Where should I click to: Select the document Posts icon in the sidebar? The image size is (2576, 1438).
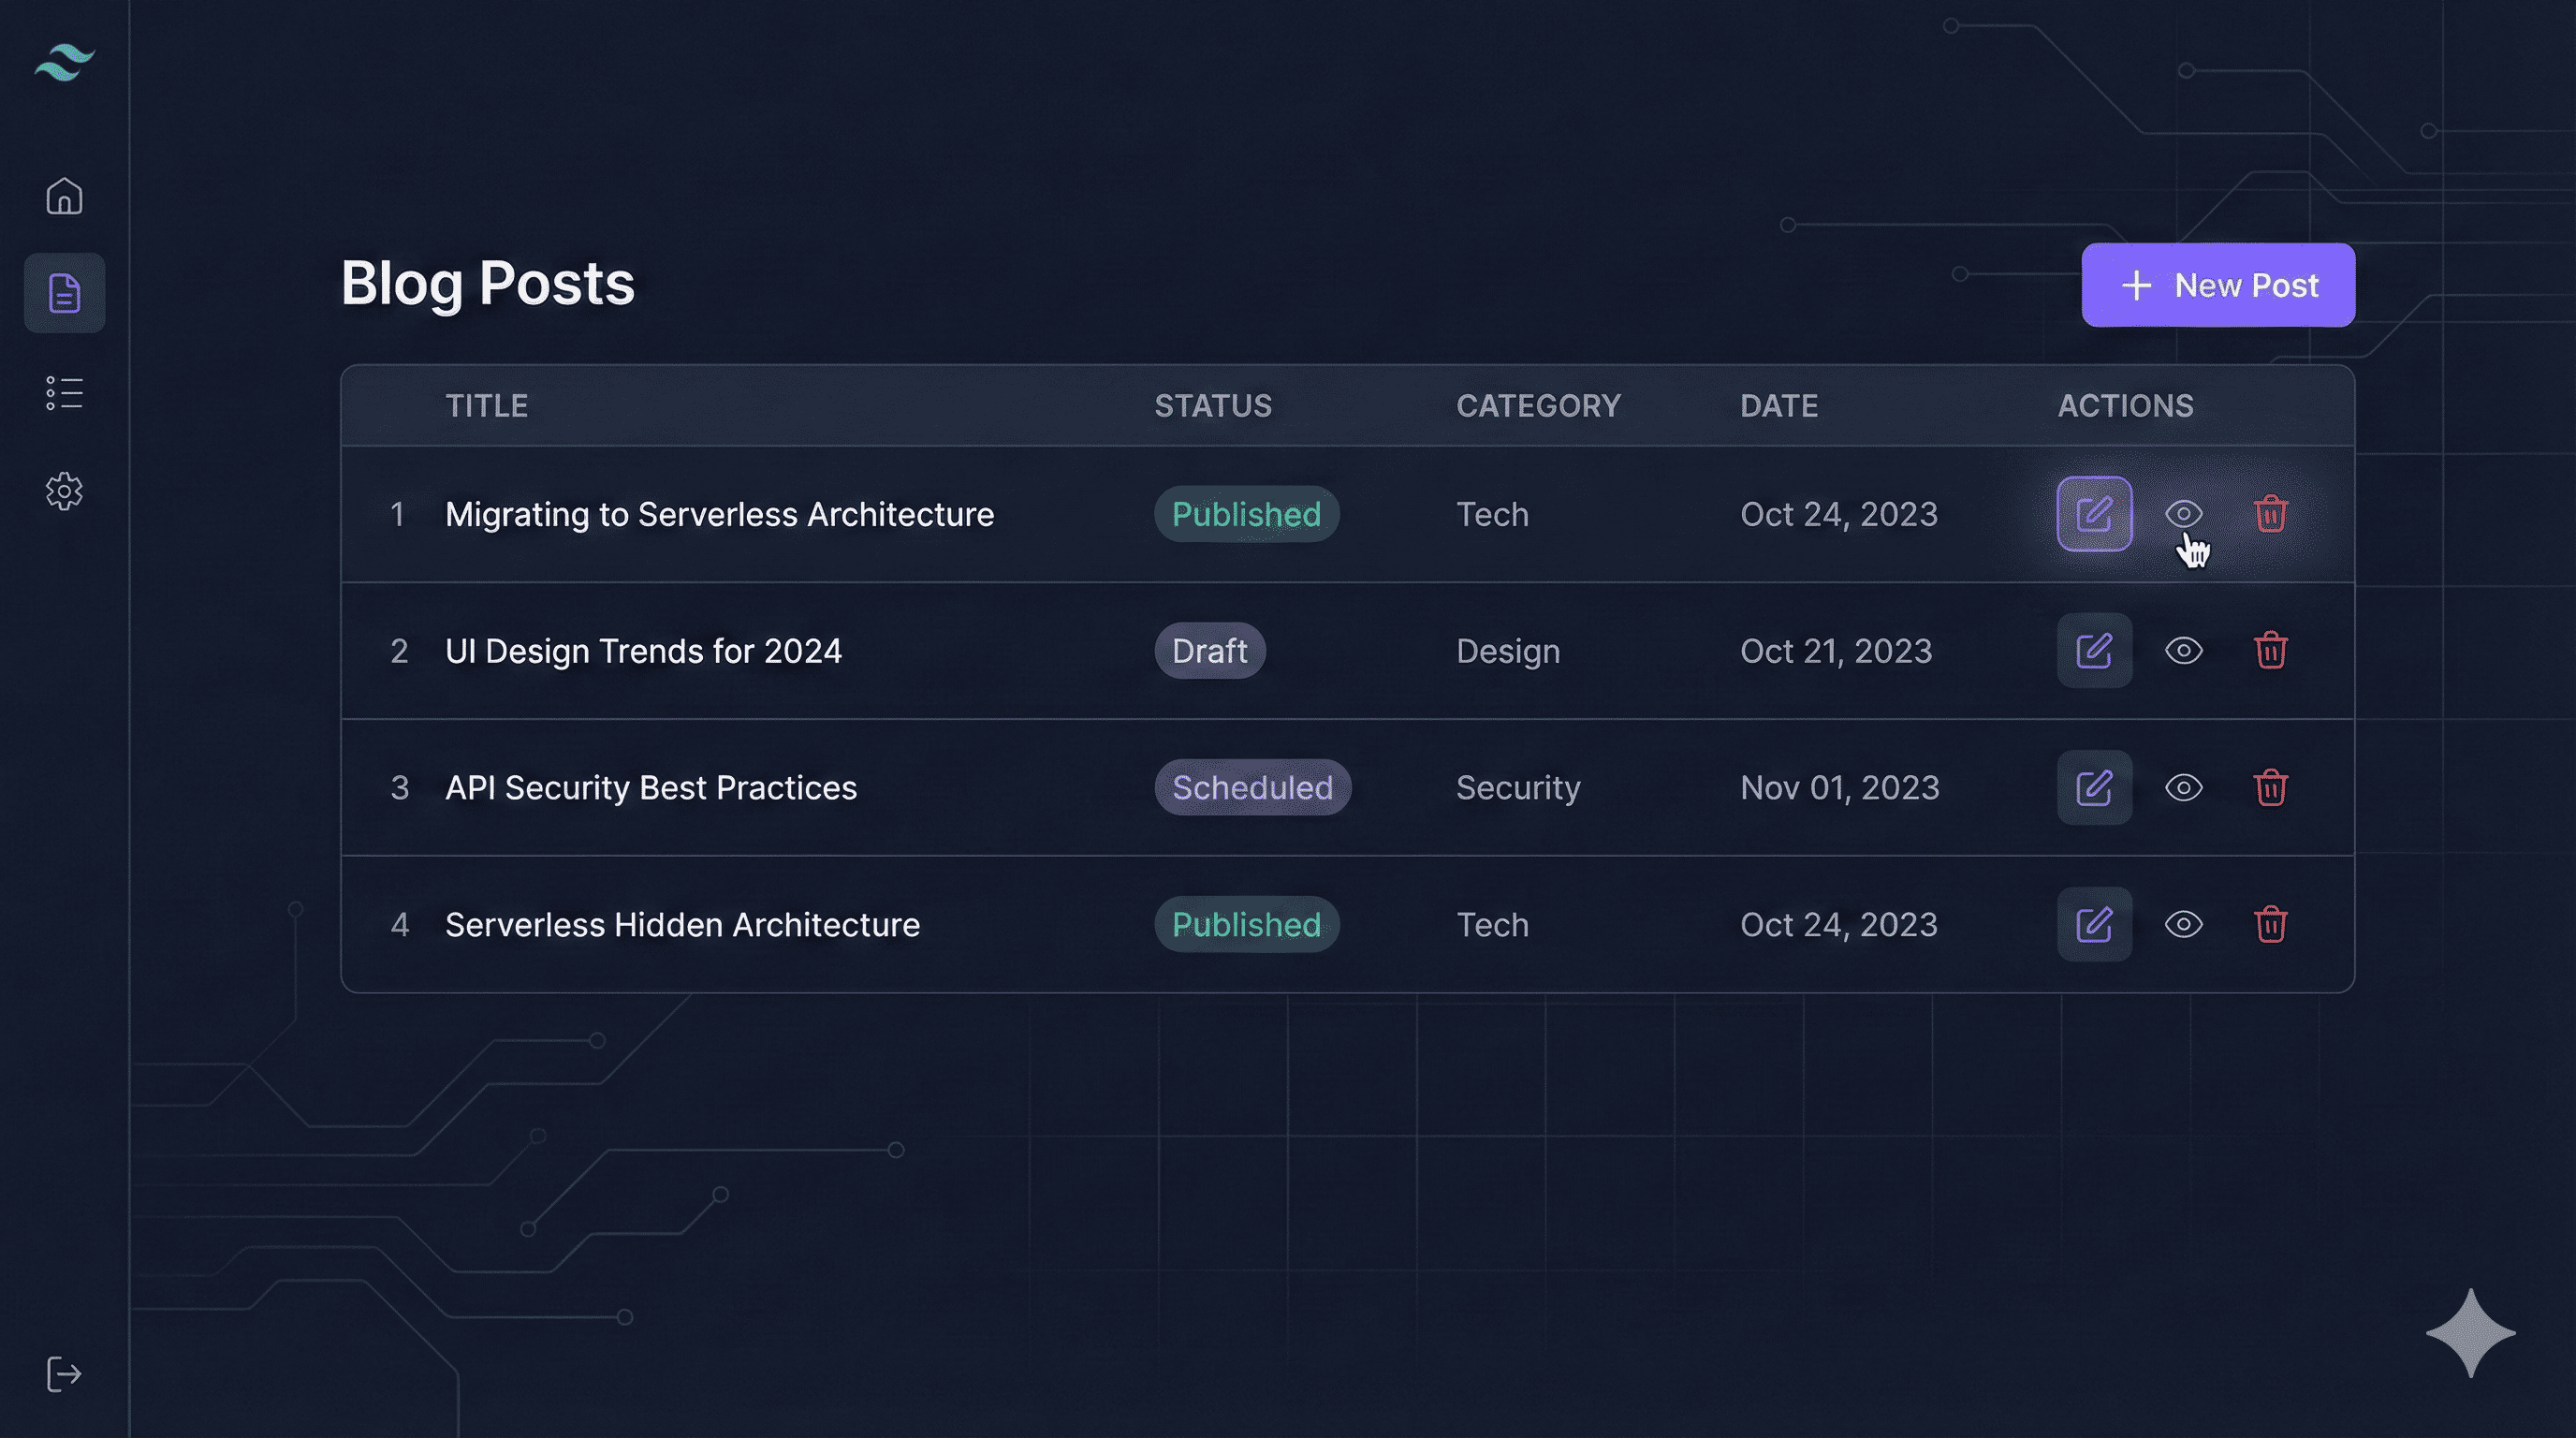64,293
